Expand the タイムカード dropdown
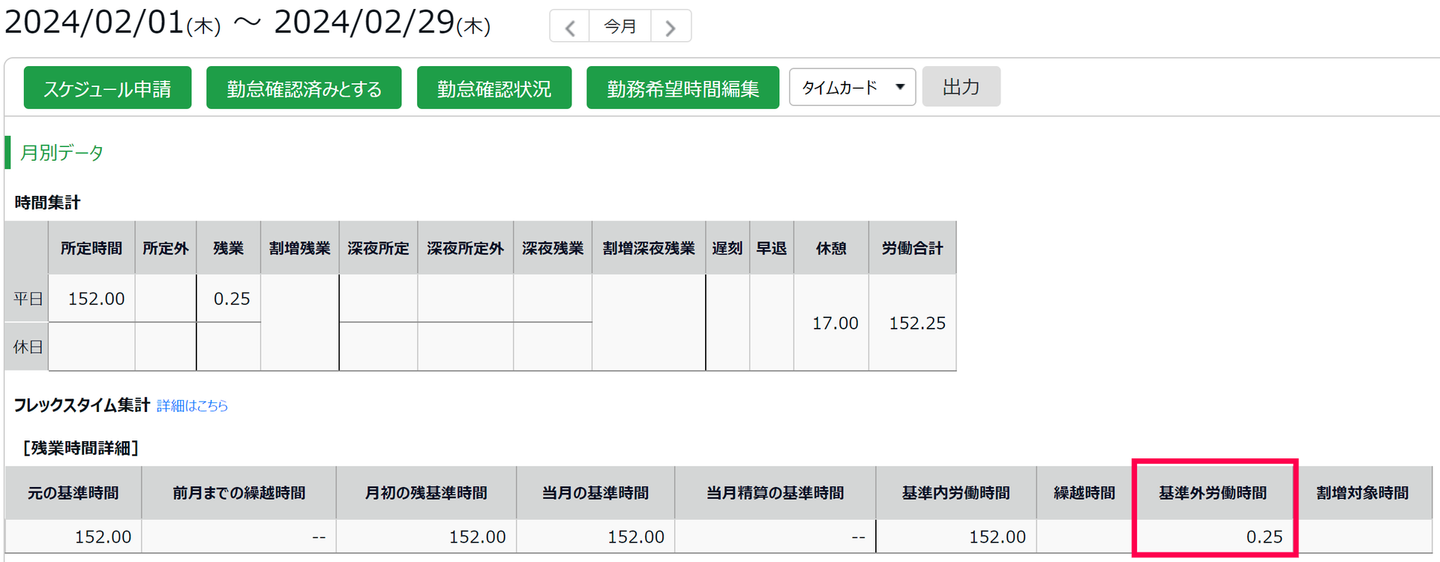Image resolution: width=1440 pixels, height=562 pixels. 852,87
